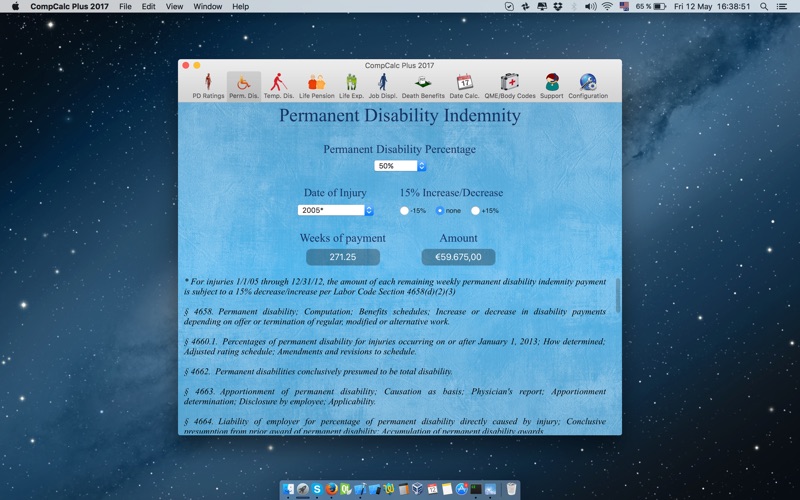The width and height of the screenshot is (800, 500).
Task: Open the Support section
Action: pyautogui.click(x=552, y=86)
